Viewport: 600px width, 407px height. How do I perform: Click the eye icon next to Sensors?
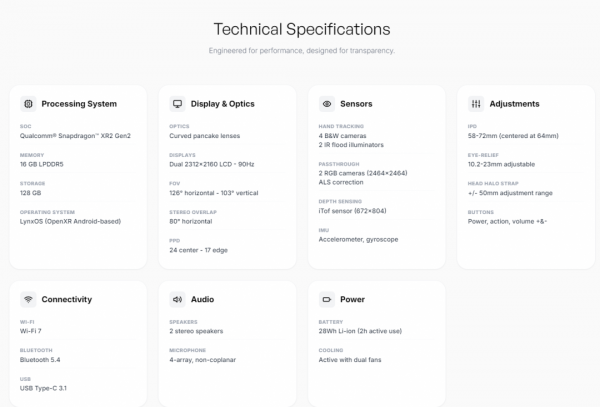tap(327, 103)
